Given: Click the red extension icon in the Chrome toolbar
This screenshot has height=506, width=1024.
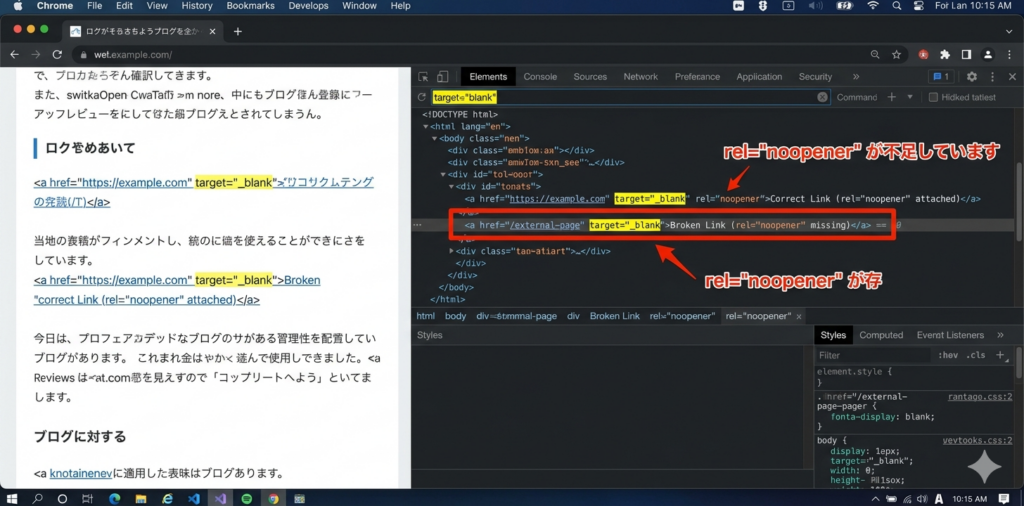Looking at the screenshot, I should 923,55.
